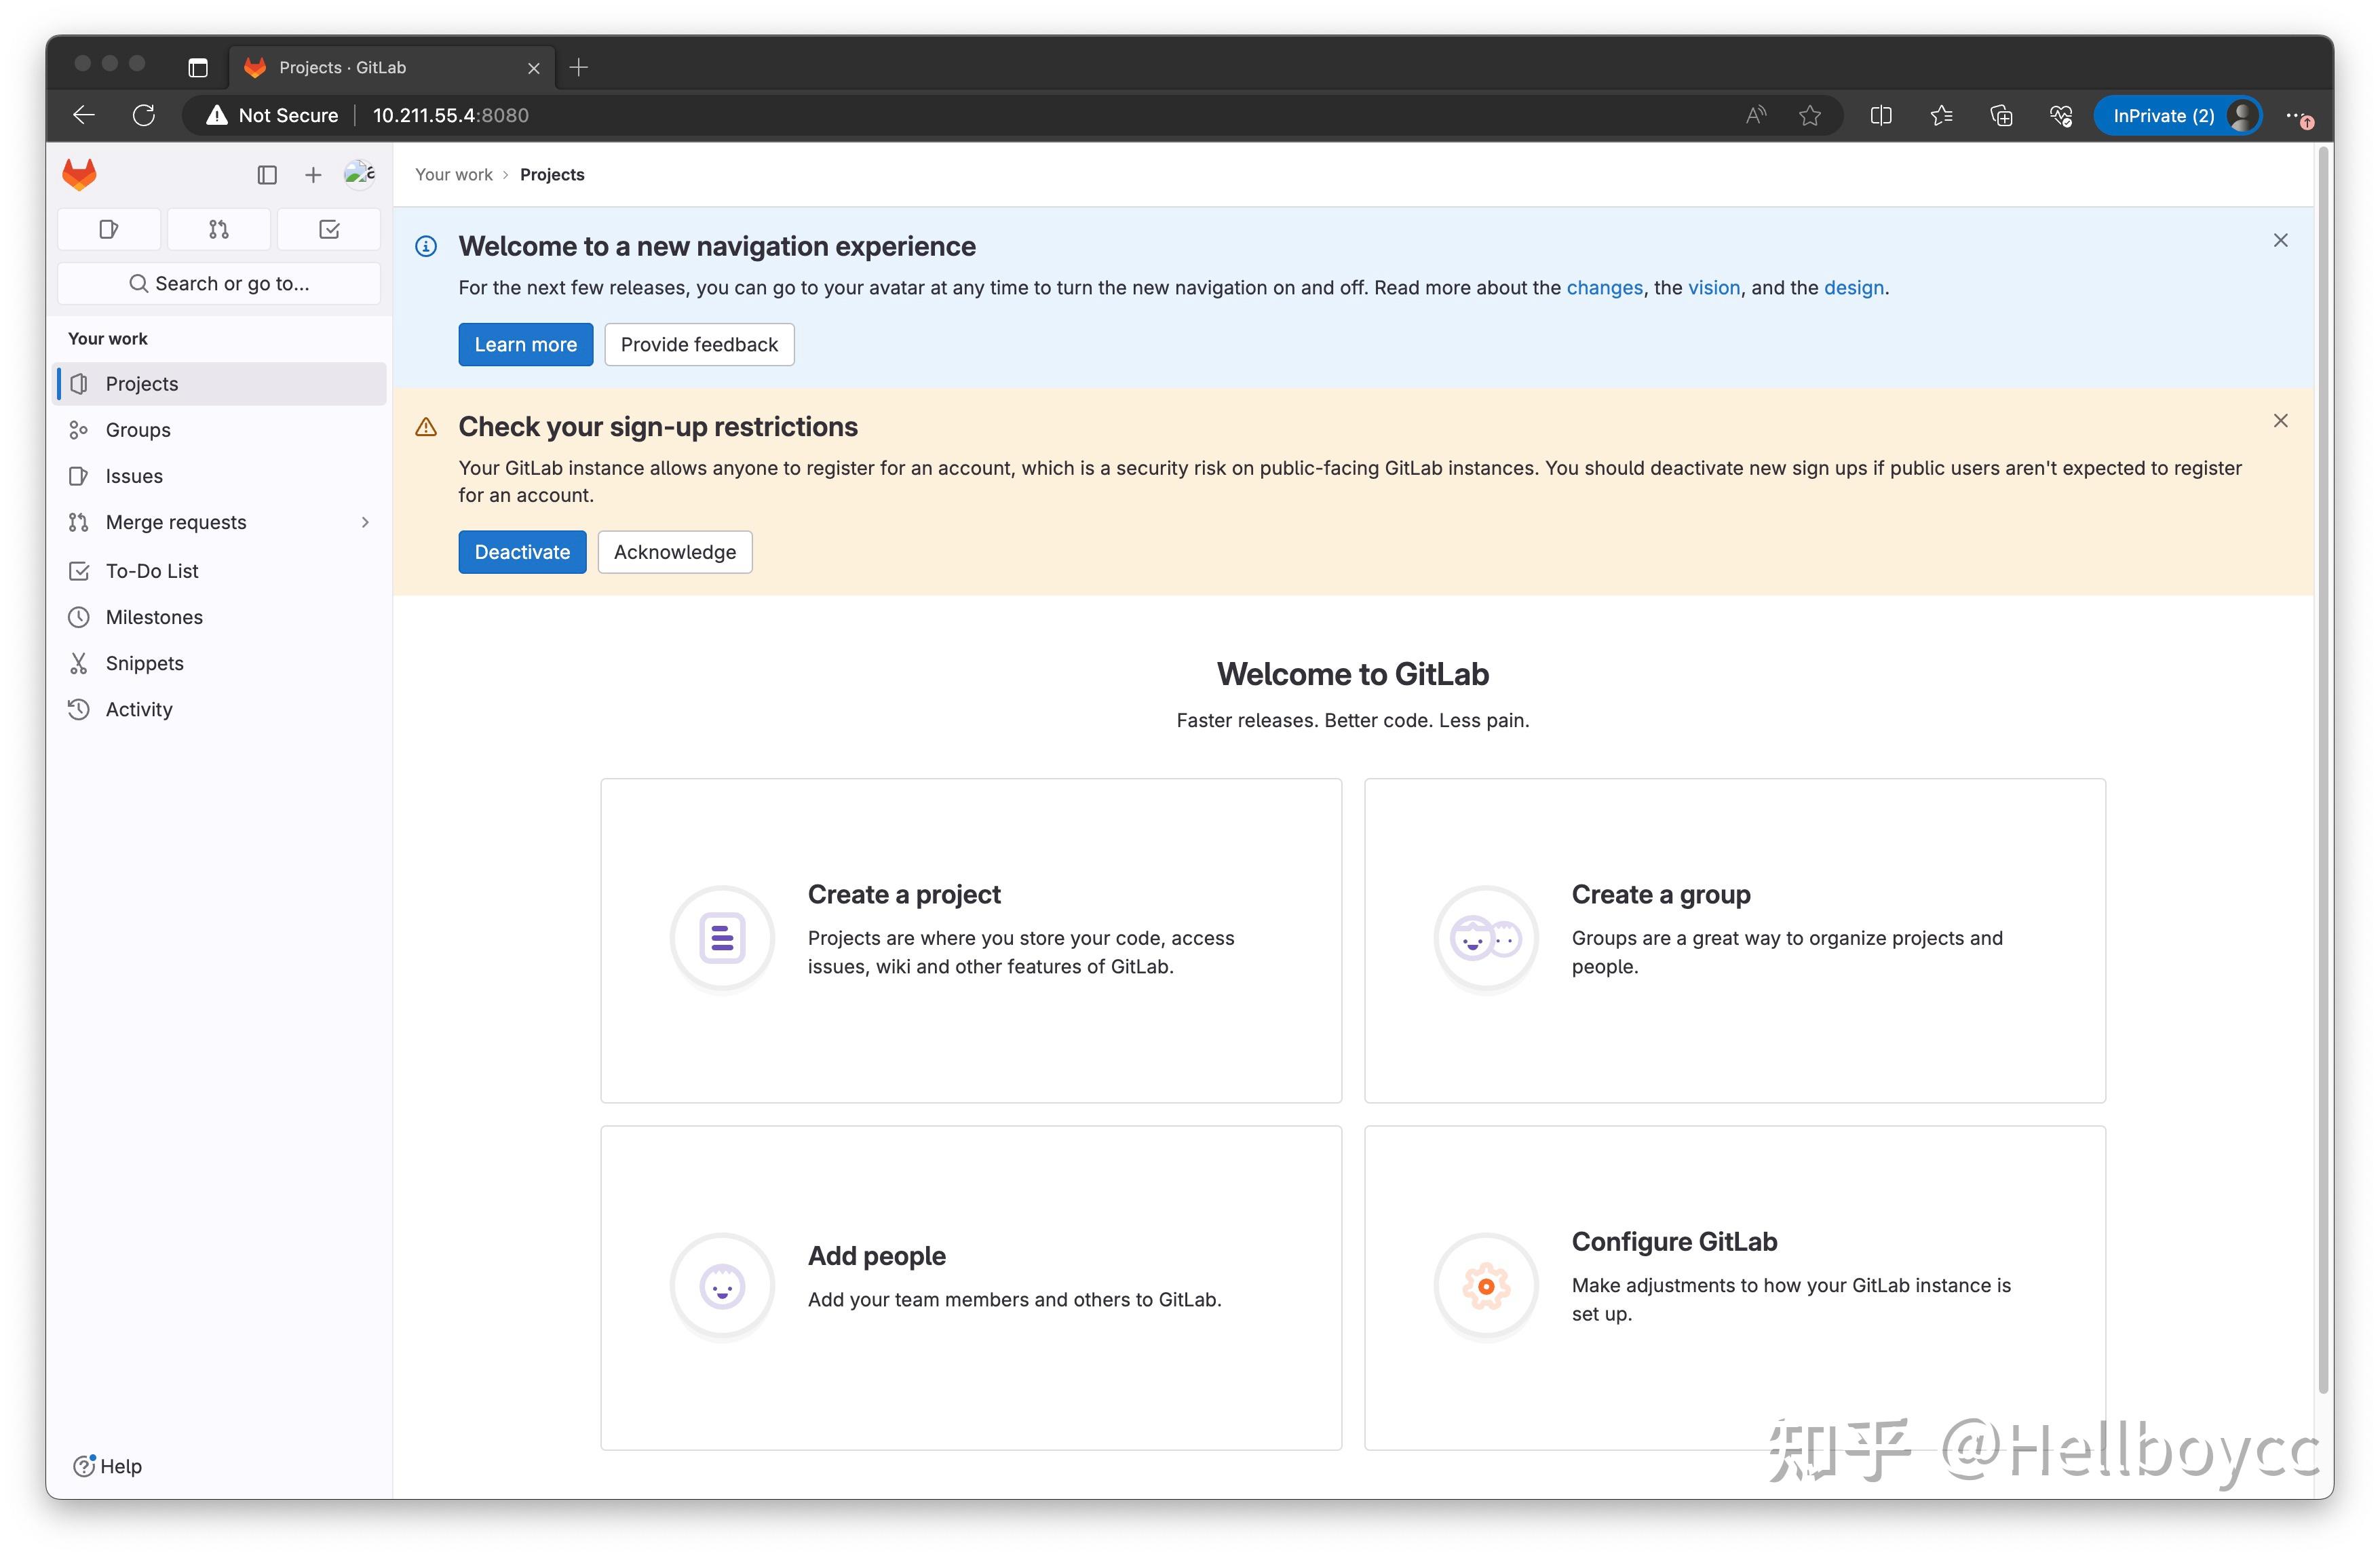Viewport: 2380px width, 1556px height.
Task: Open the changes link in banner
Action: 1604,287
